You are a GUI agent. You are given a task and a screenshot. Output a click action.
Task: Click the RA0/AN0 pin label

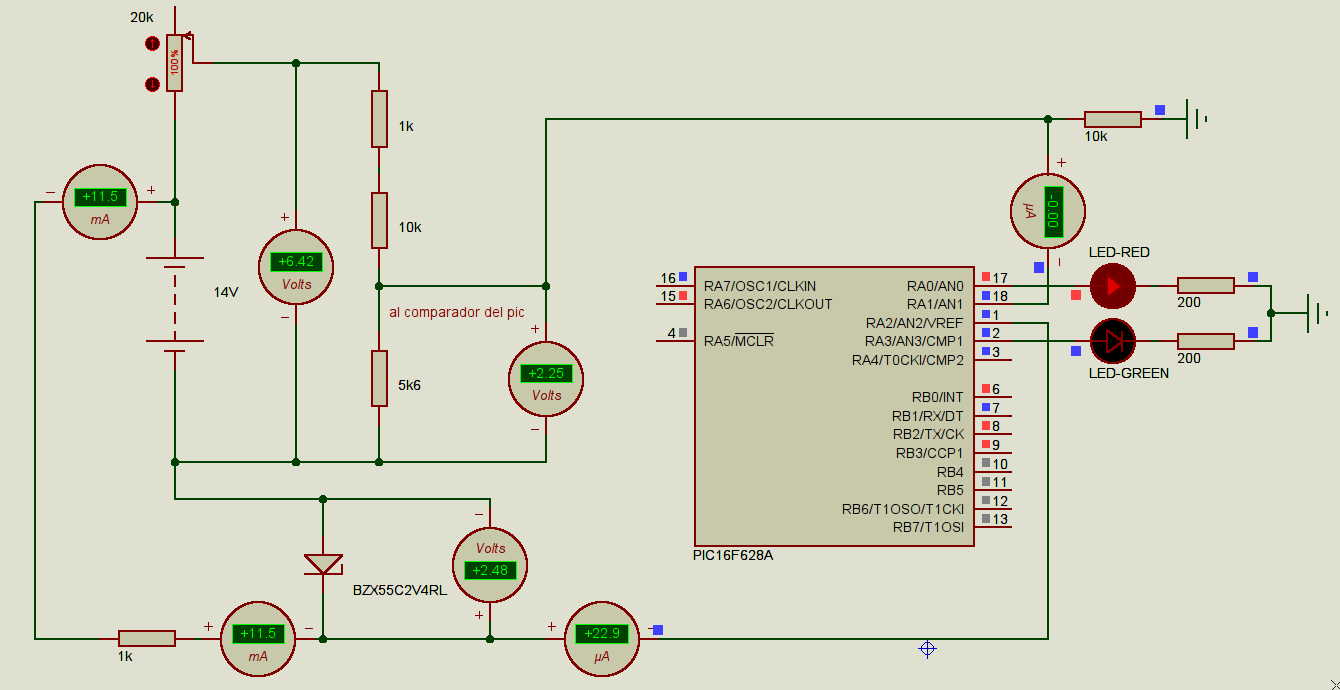935,286
